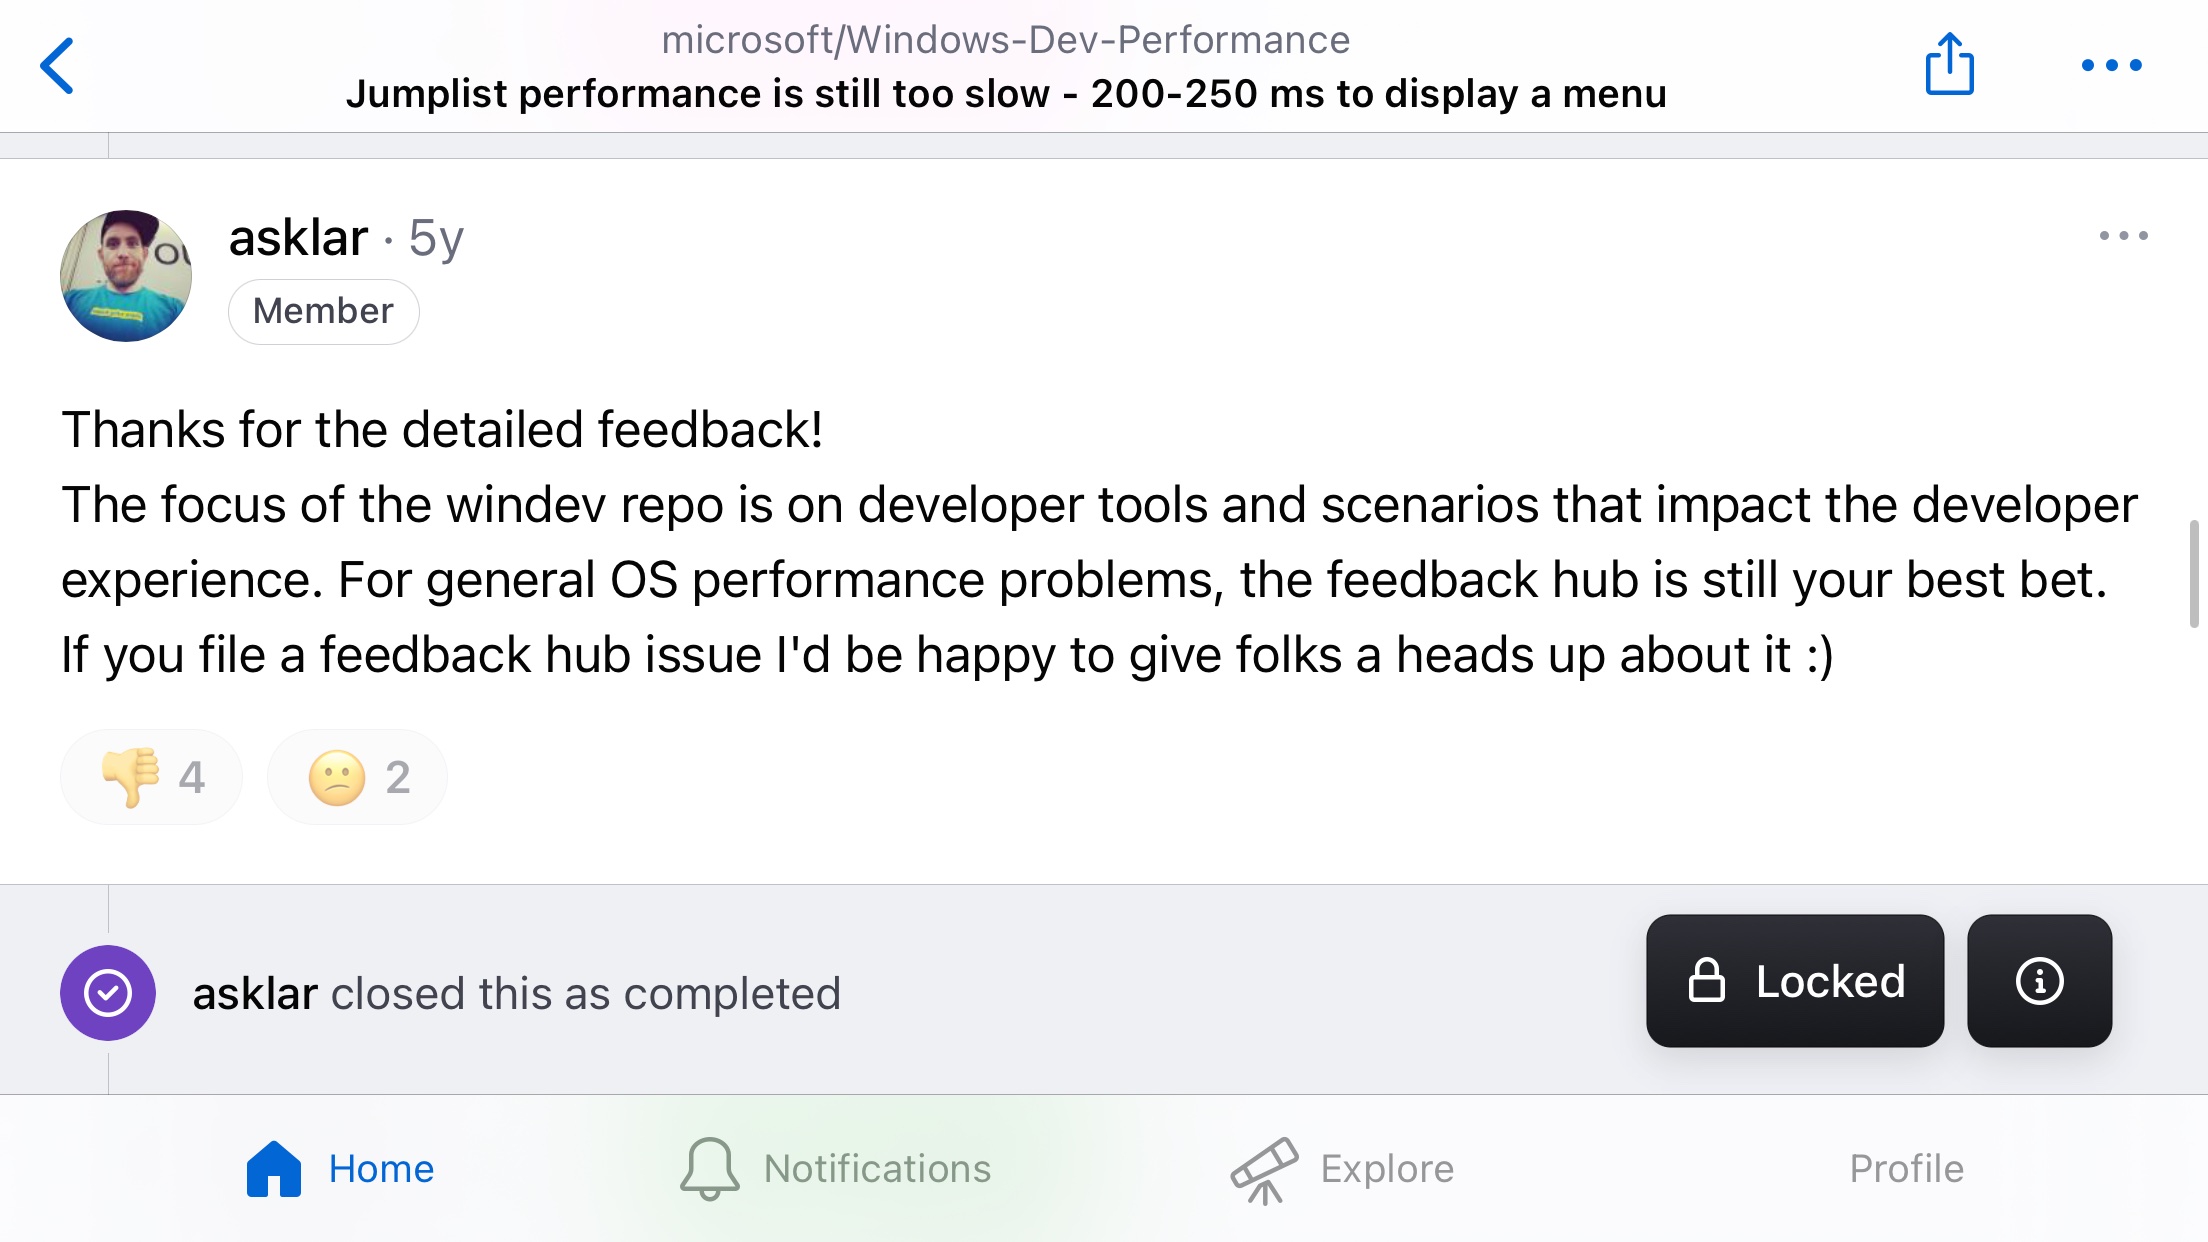Open the asklar username on comment
The height and width of the screenshot is (1242, 2208).
click(298, 238)
